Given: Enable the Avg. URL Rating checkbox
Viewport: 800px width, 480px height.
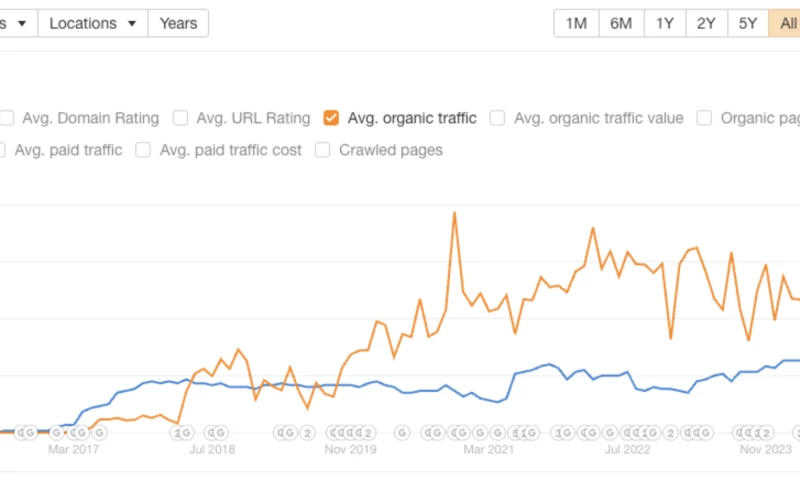Looking at the screenshot, I should 181,118.
